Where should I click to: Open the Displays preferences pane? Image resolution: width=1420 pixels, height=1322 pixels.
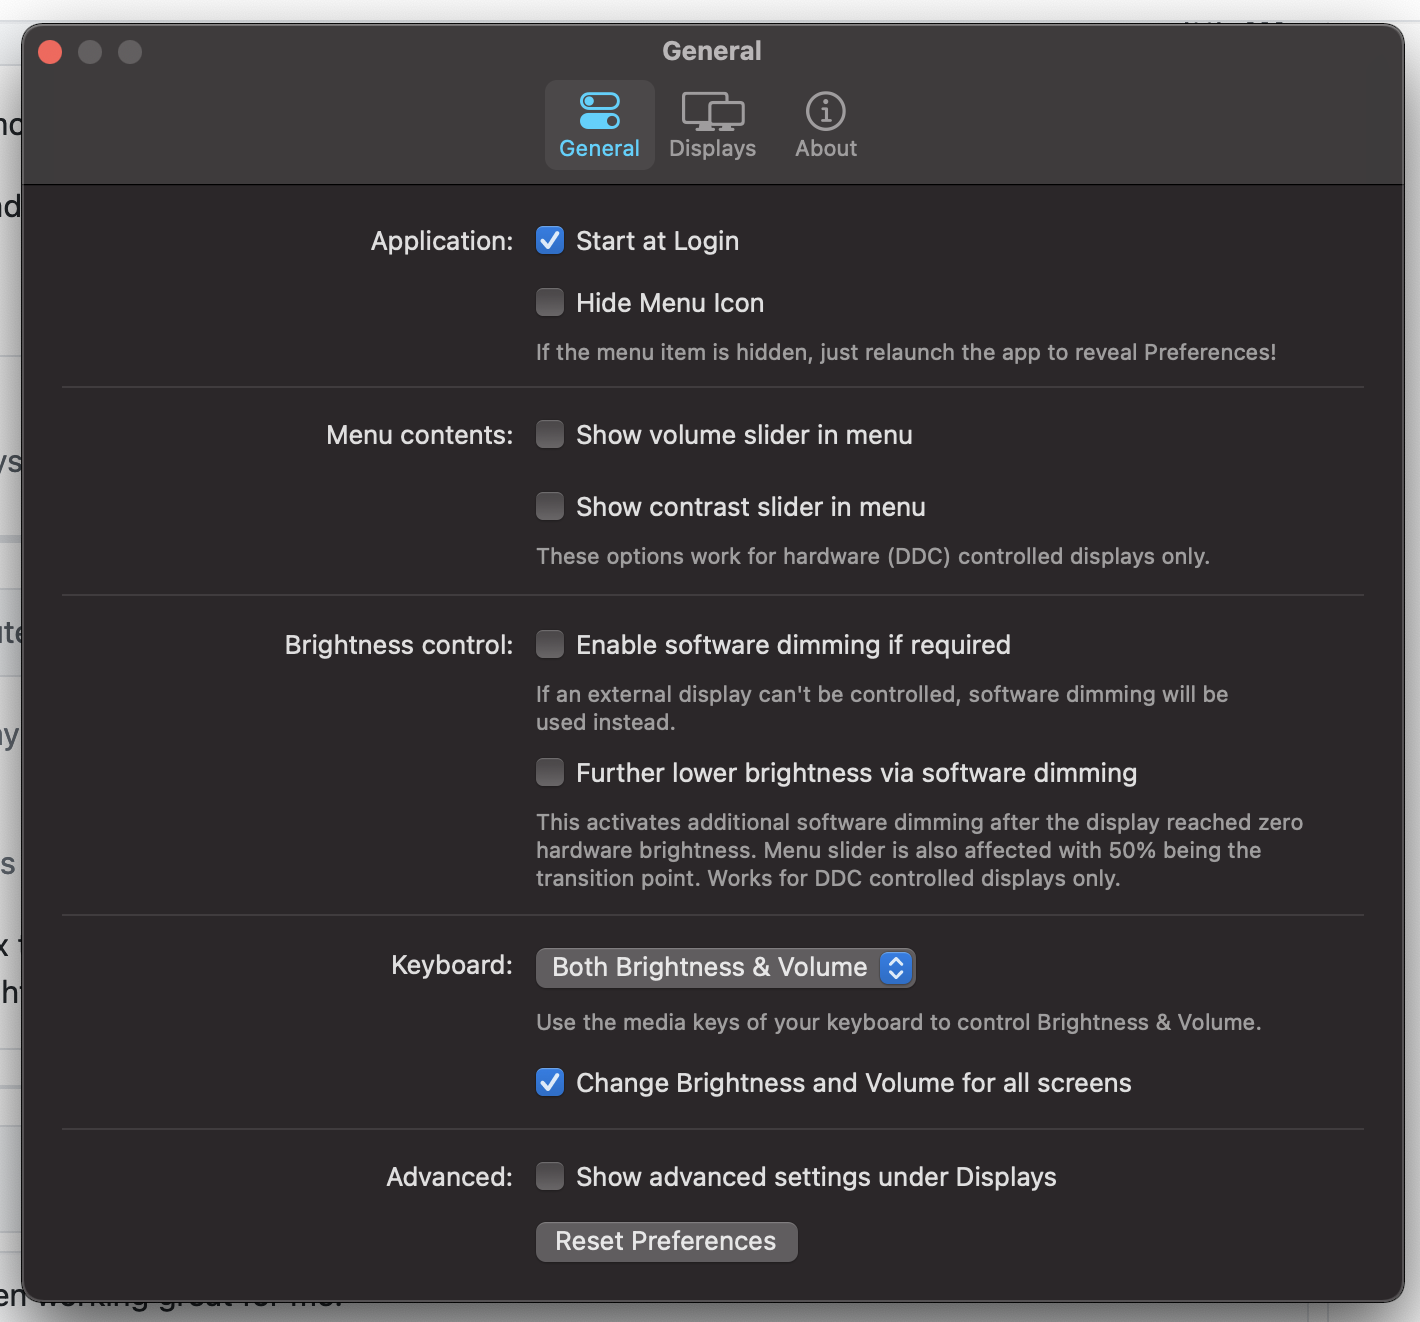(x=711, y=124)
